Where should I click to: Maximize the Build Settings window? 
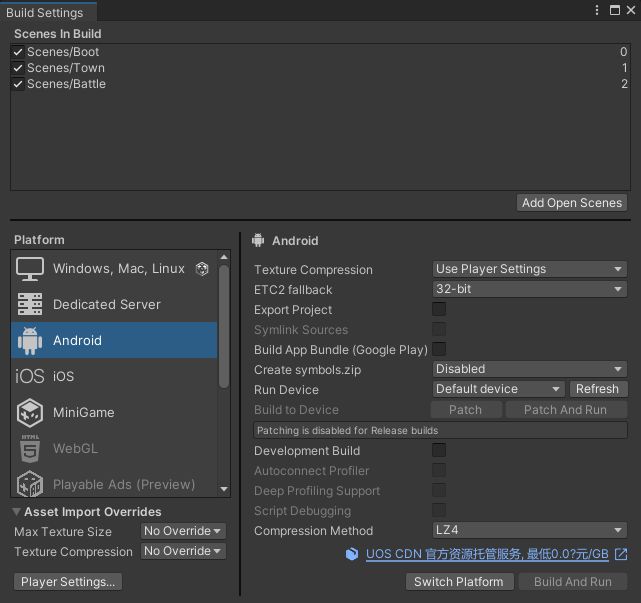pos(614,10)
